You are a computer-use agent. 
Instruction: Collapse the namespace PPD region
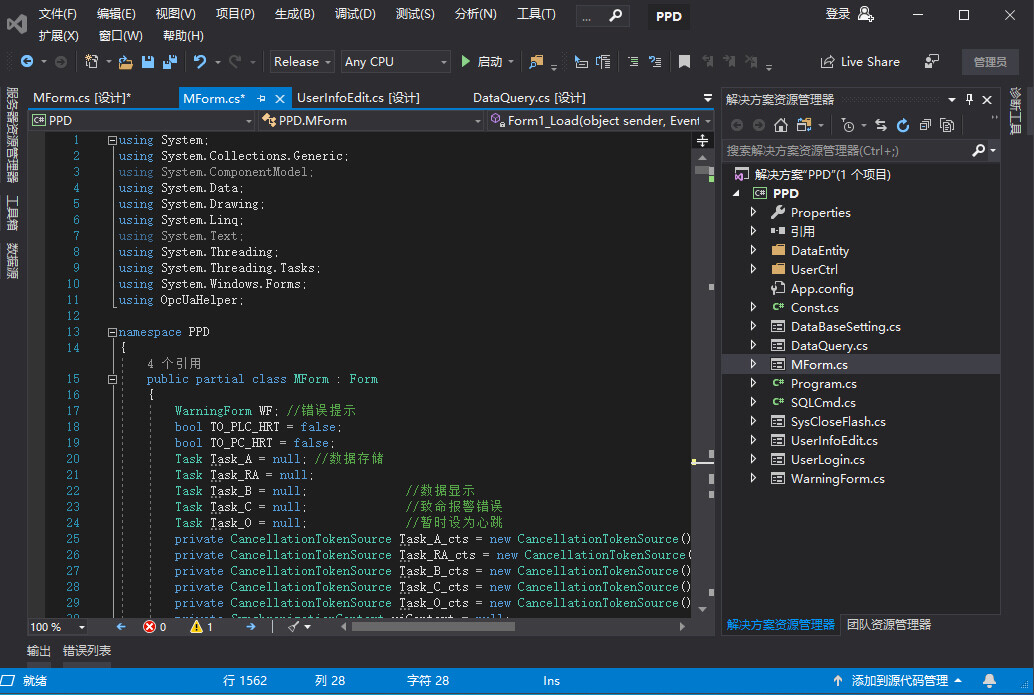tap(112, 332)
